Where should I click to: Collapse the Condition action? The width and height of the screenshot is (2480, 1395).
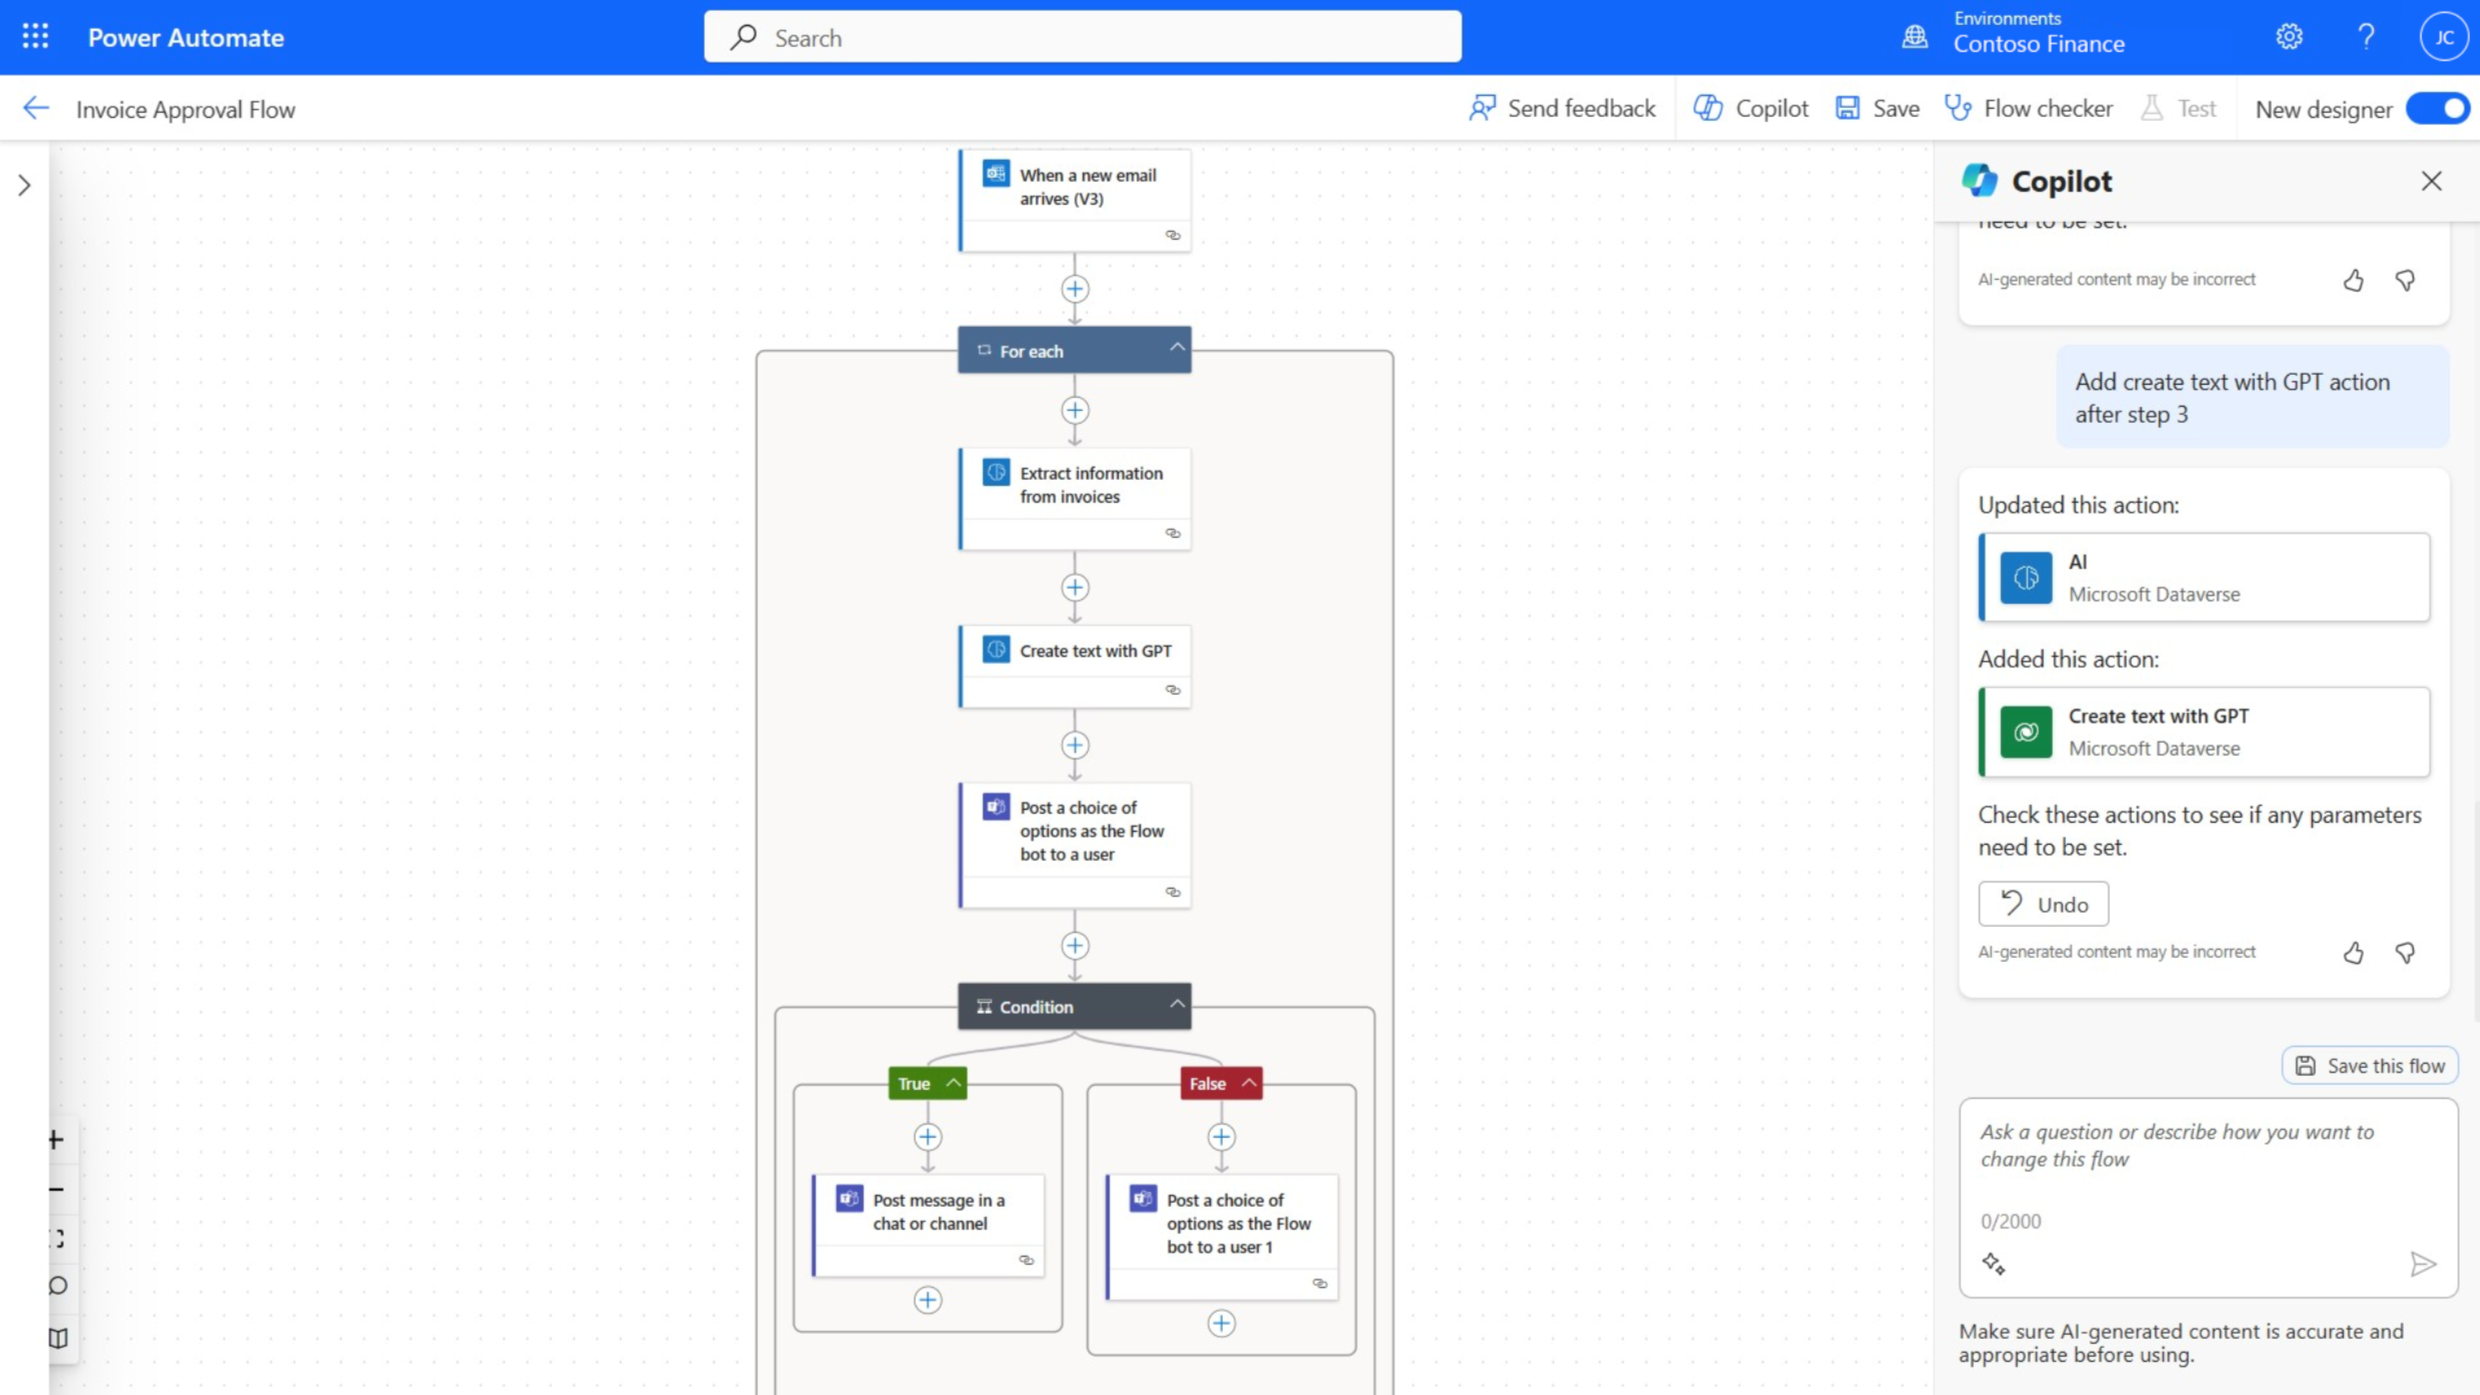pos(1176,1005)
